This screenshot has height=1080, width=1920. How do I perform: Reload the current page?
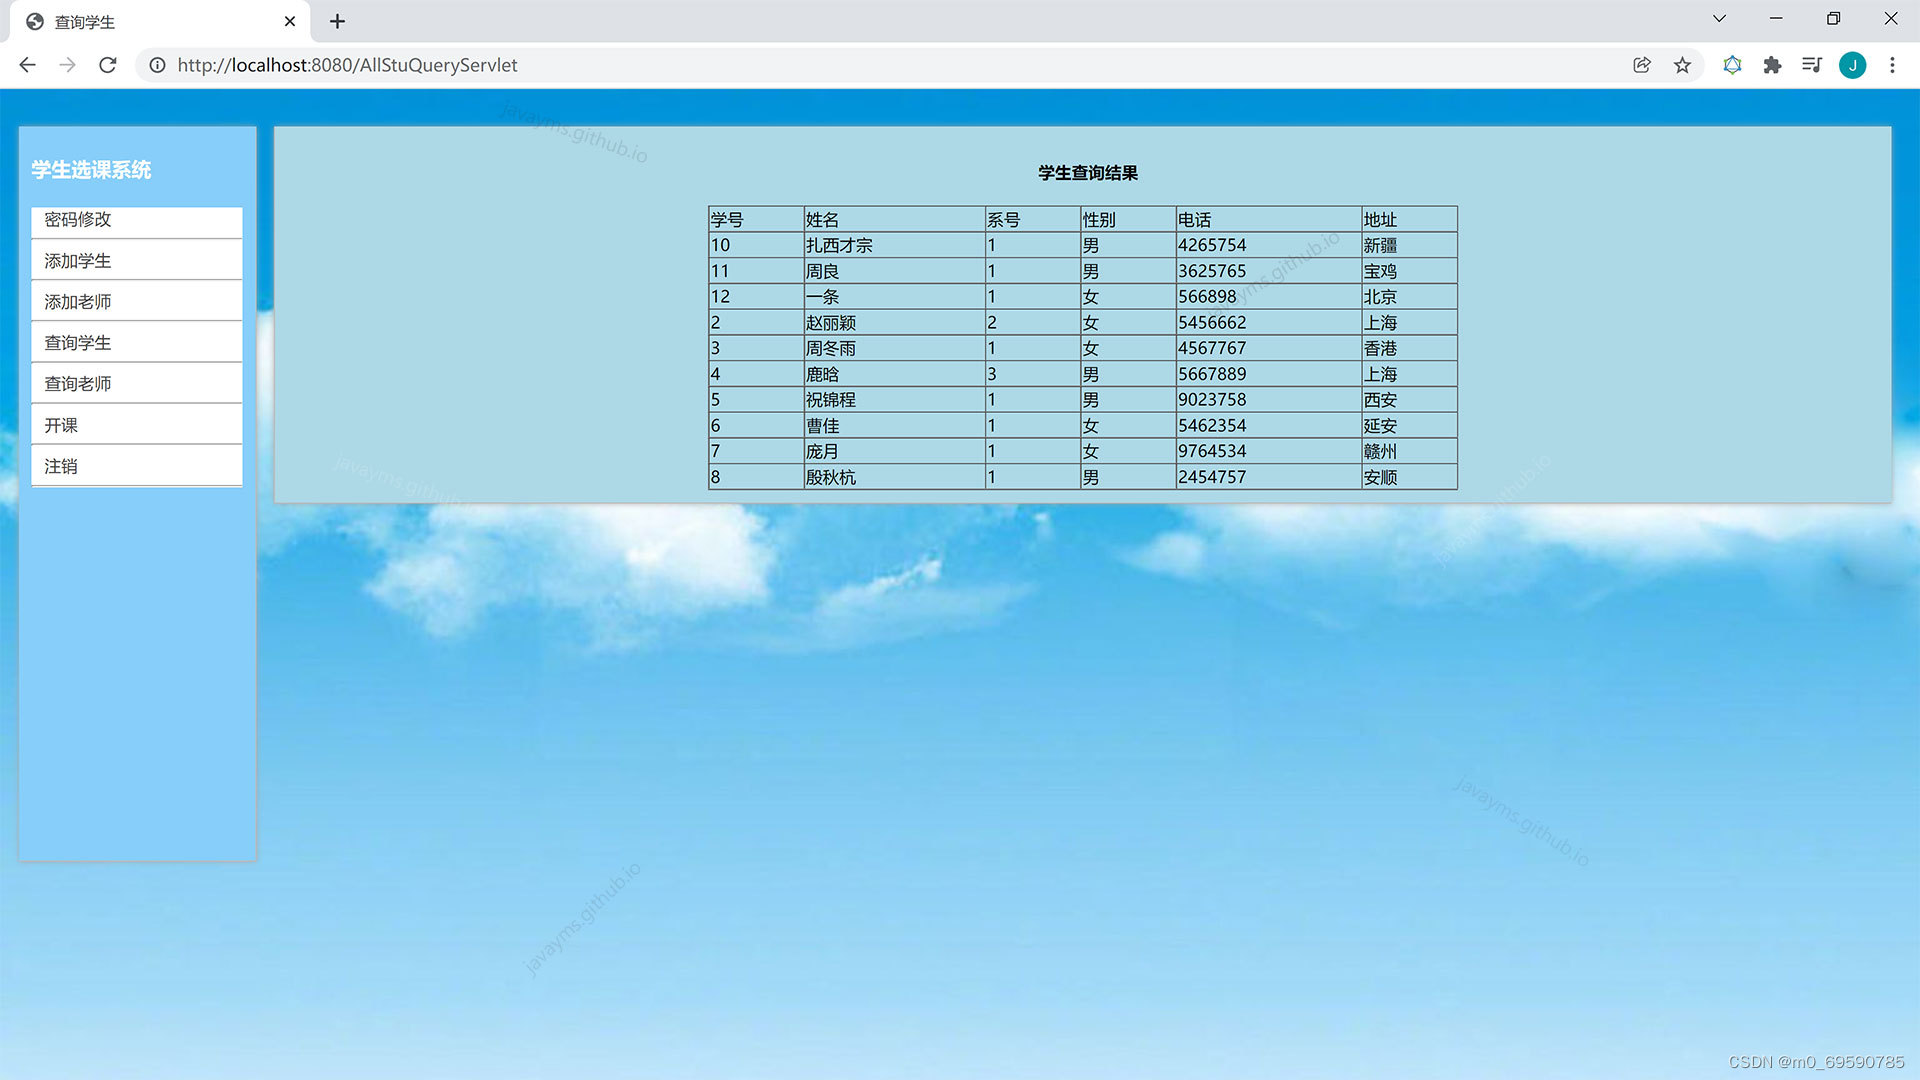[108, 65]
